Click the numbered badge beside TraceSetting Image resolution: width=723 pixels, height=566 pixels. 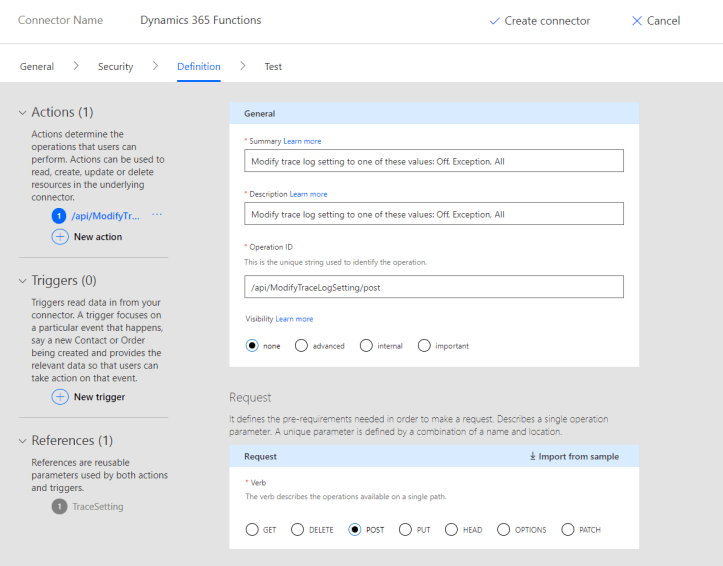59,507
